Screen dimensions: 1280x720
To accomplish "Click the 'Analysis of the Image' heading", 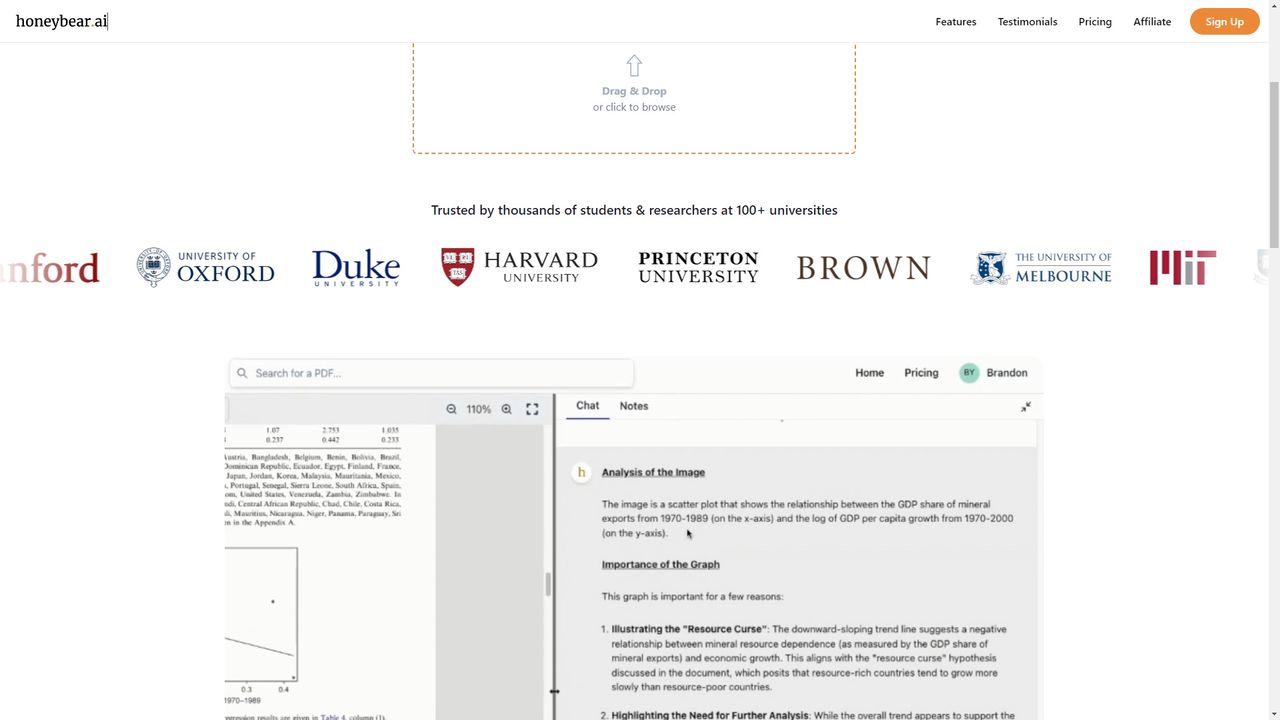I will click(x=653, y=472).
